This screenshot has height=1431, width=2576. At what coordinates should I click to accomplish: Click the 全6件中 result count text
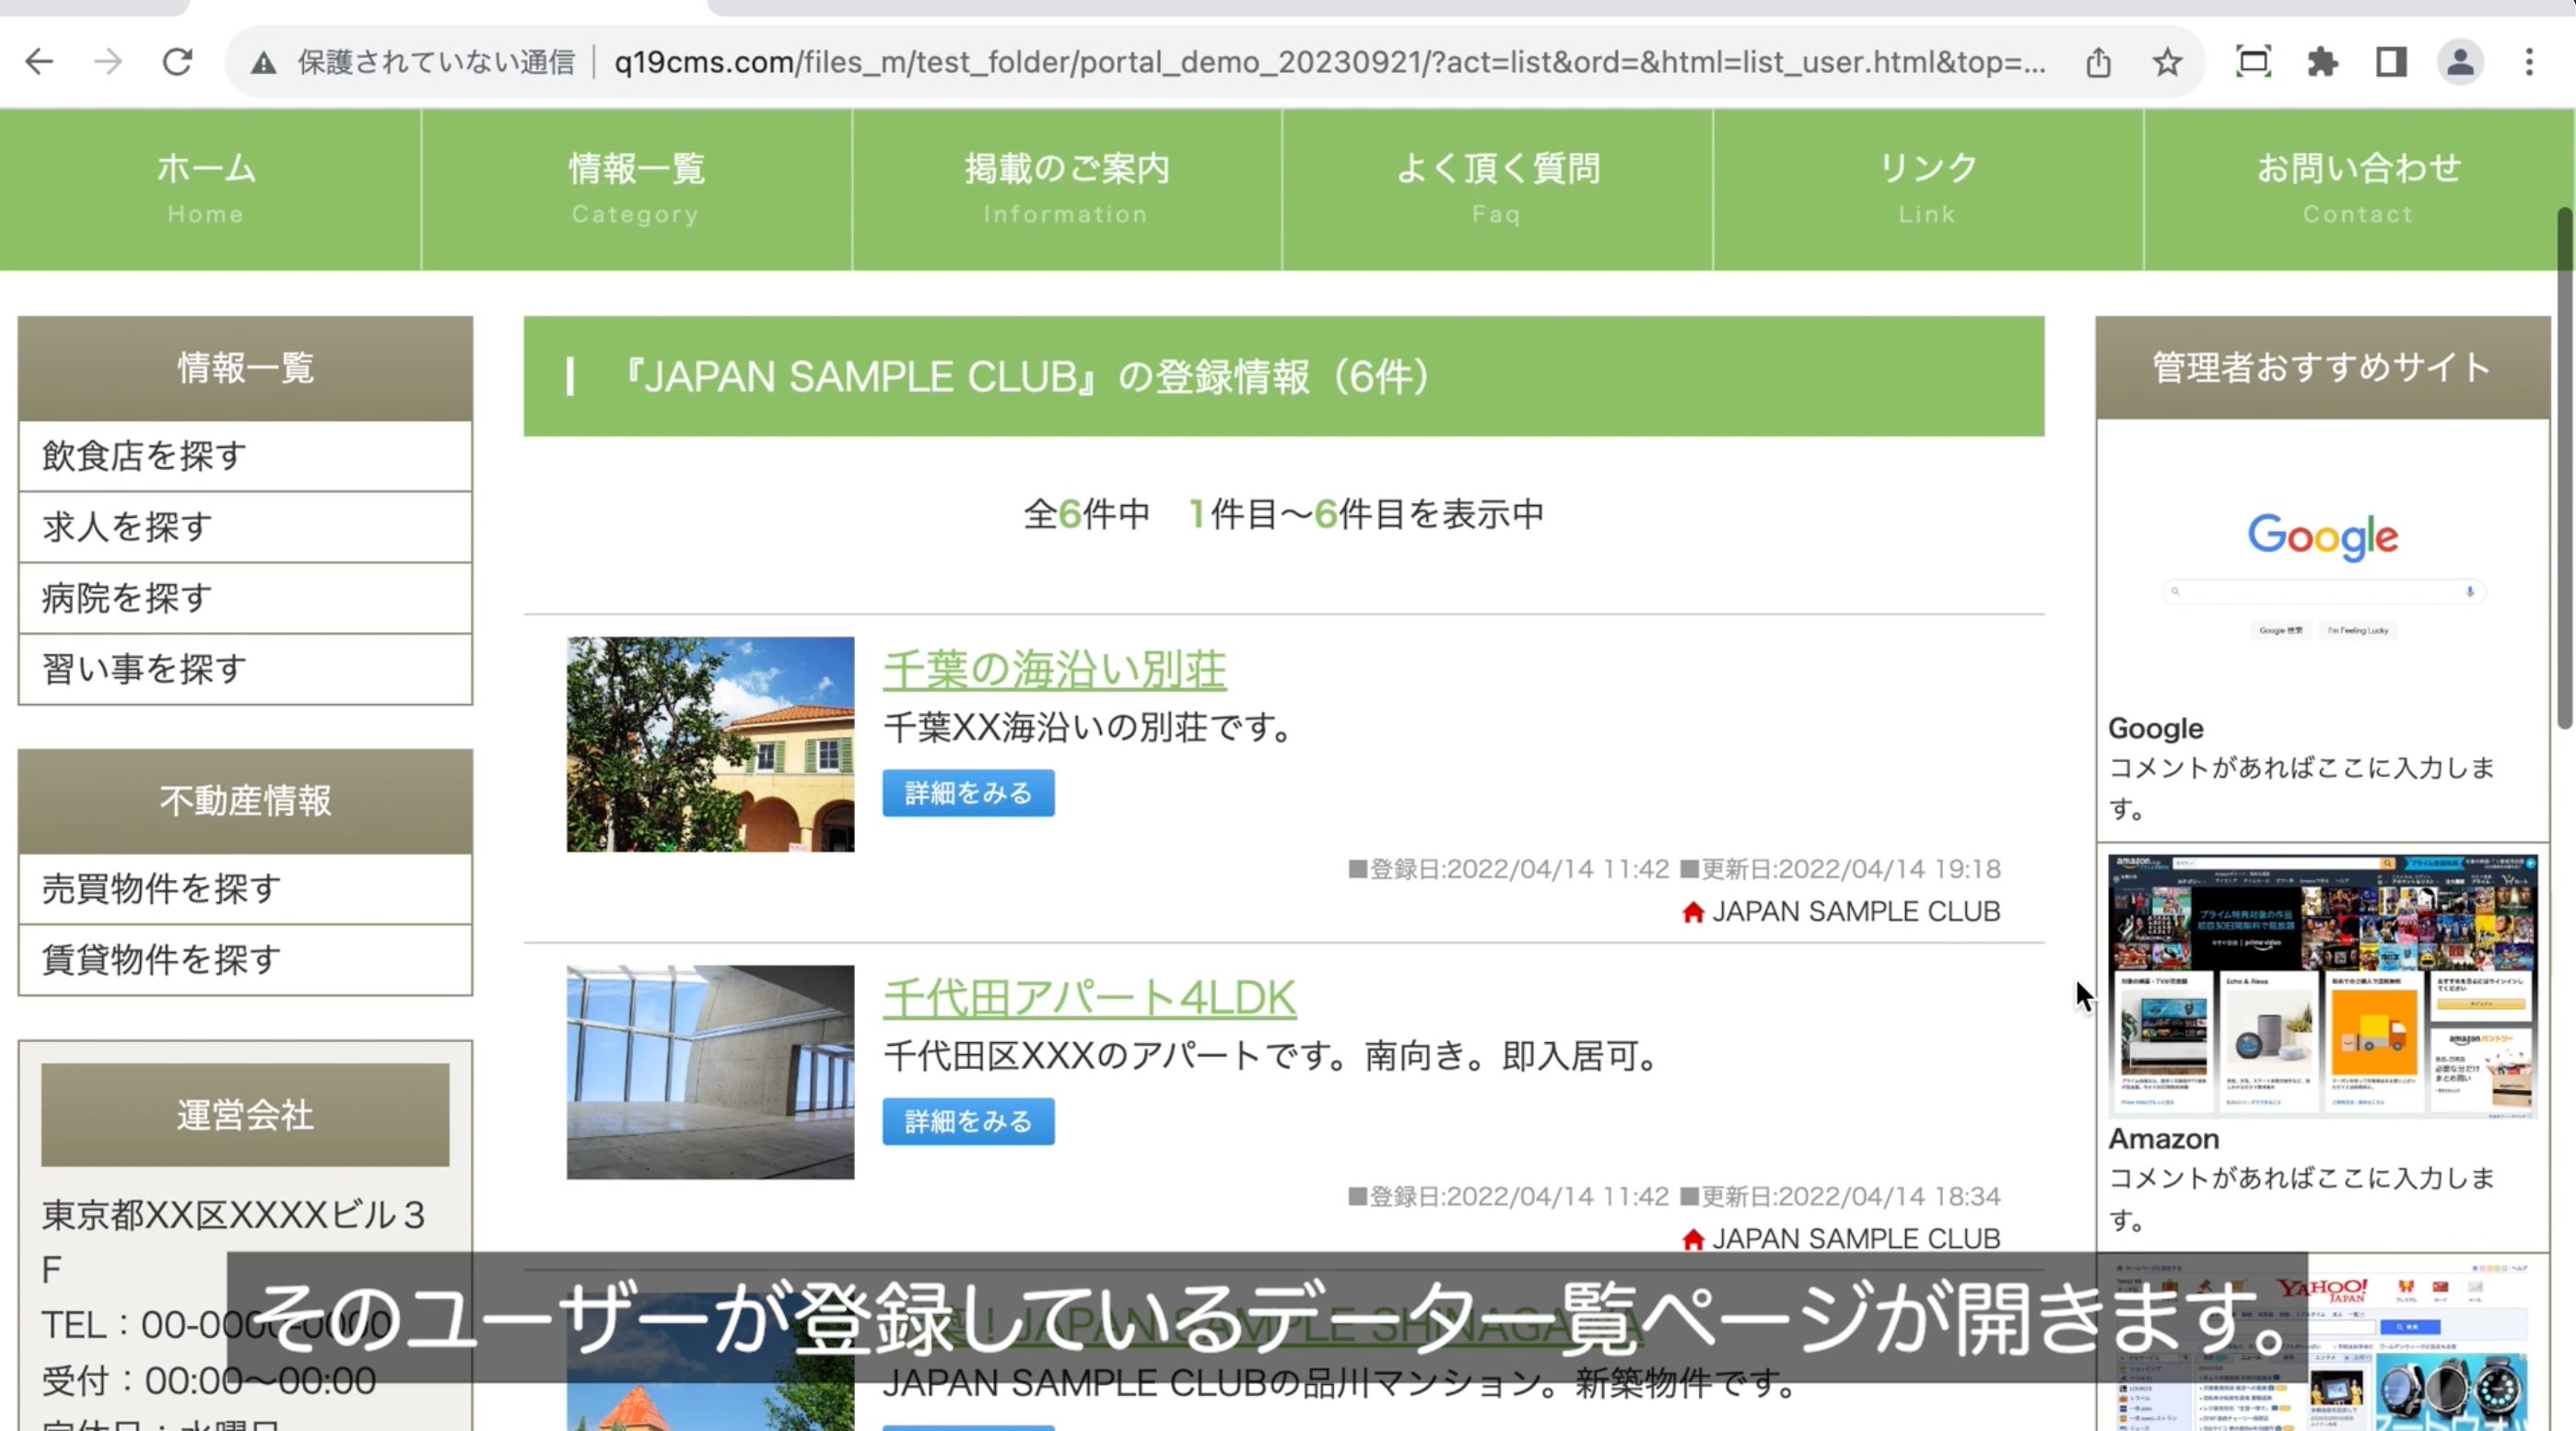(x=1086, y=514)
